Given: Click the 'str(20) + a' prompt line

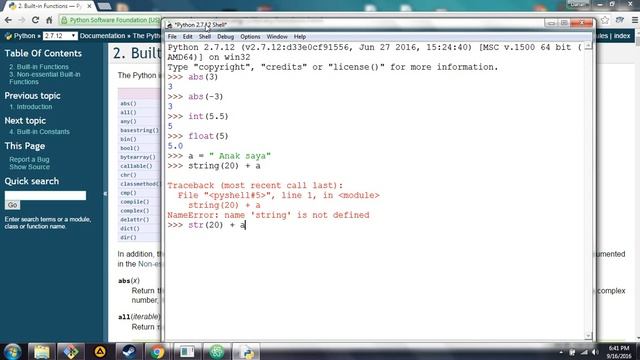Looking at the screenshot, I should tap(207, 225).
